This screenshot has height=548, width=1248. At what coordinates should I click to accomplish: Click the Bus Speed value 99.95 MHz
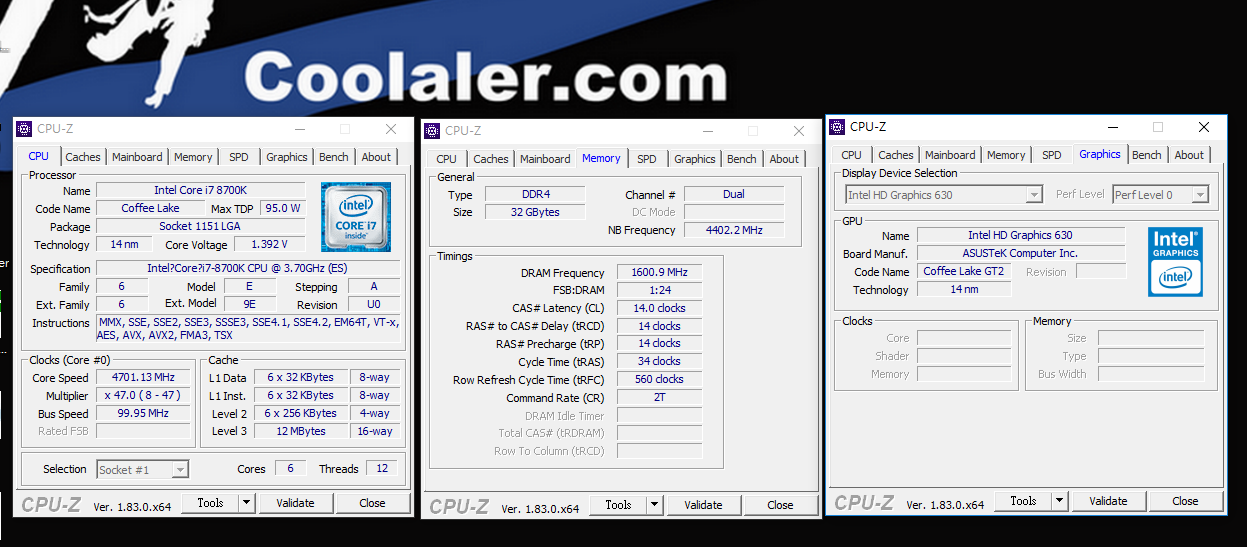click(143, 413)
